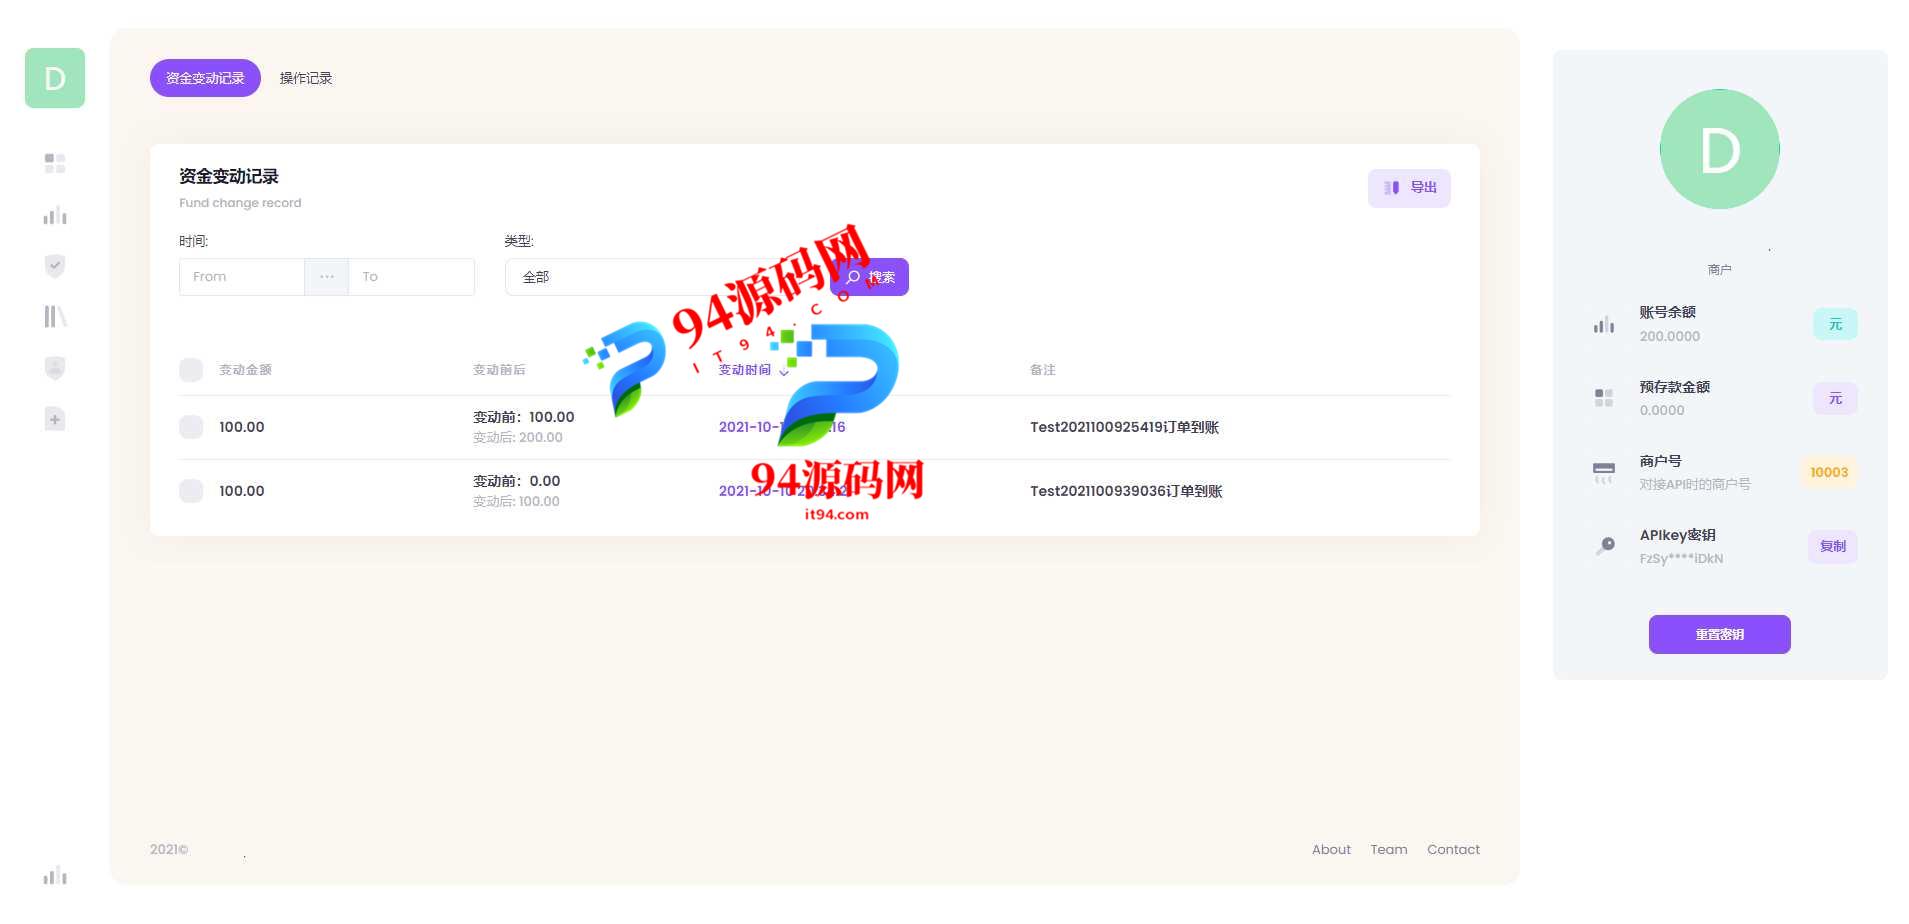Image resolution: width=1909 pixels, height=924 pixels.
Task: Switch to 资金变动记录 tab
Action: pos(205,78)
